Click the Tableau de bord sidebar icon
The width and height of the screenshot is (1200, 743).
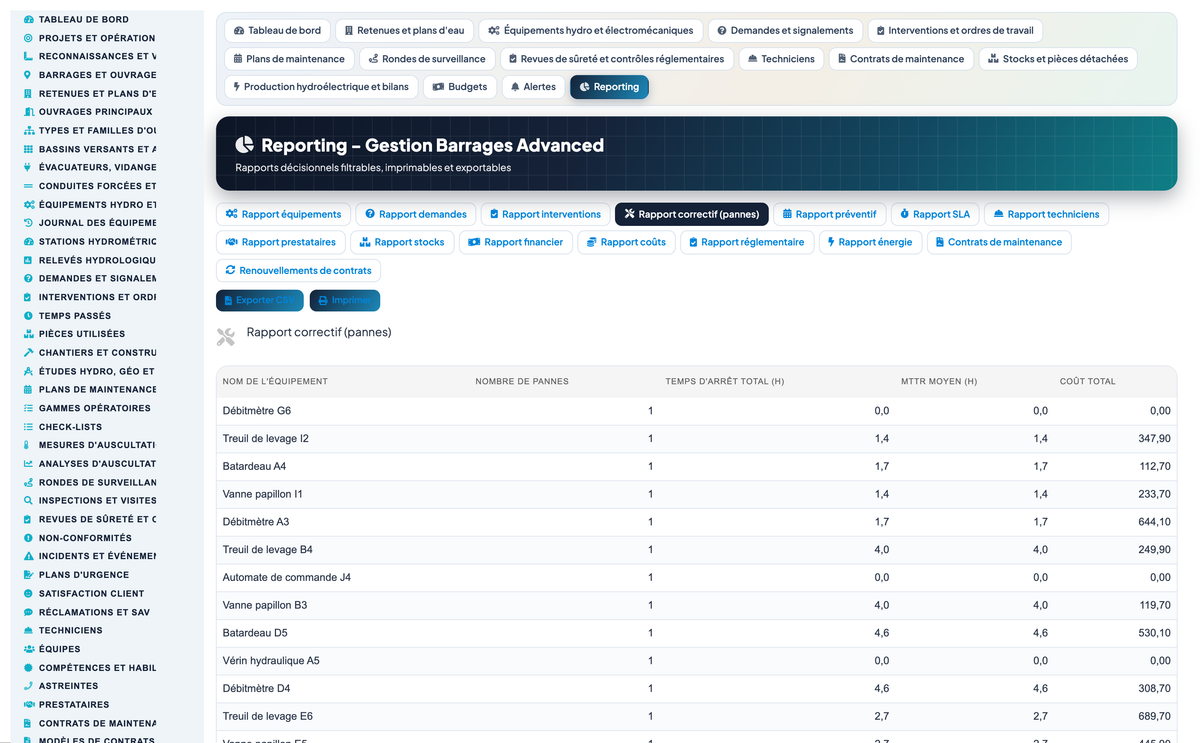[28, 19]
